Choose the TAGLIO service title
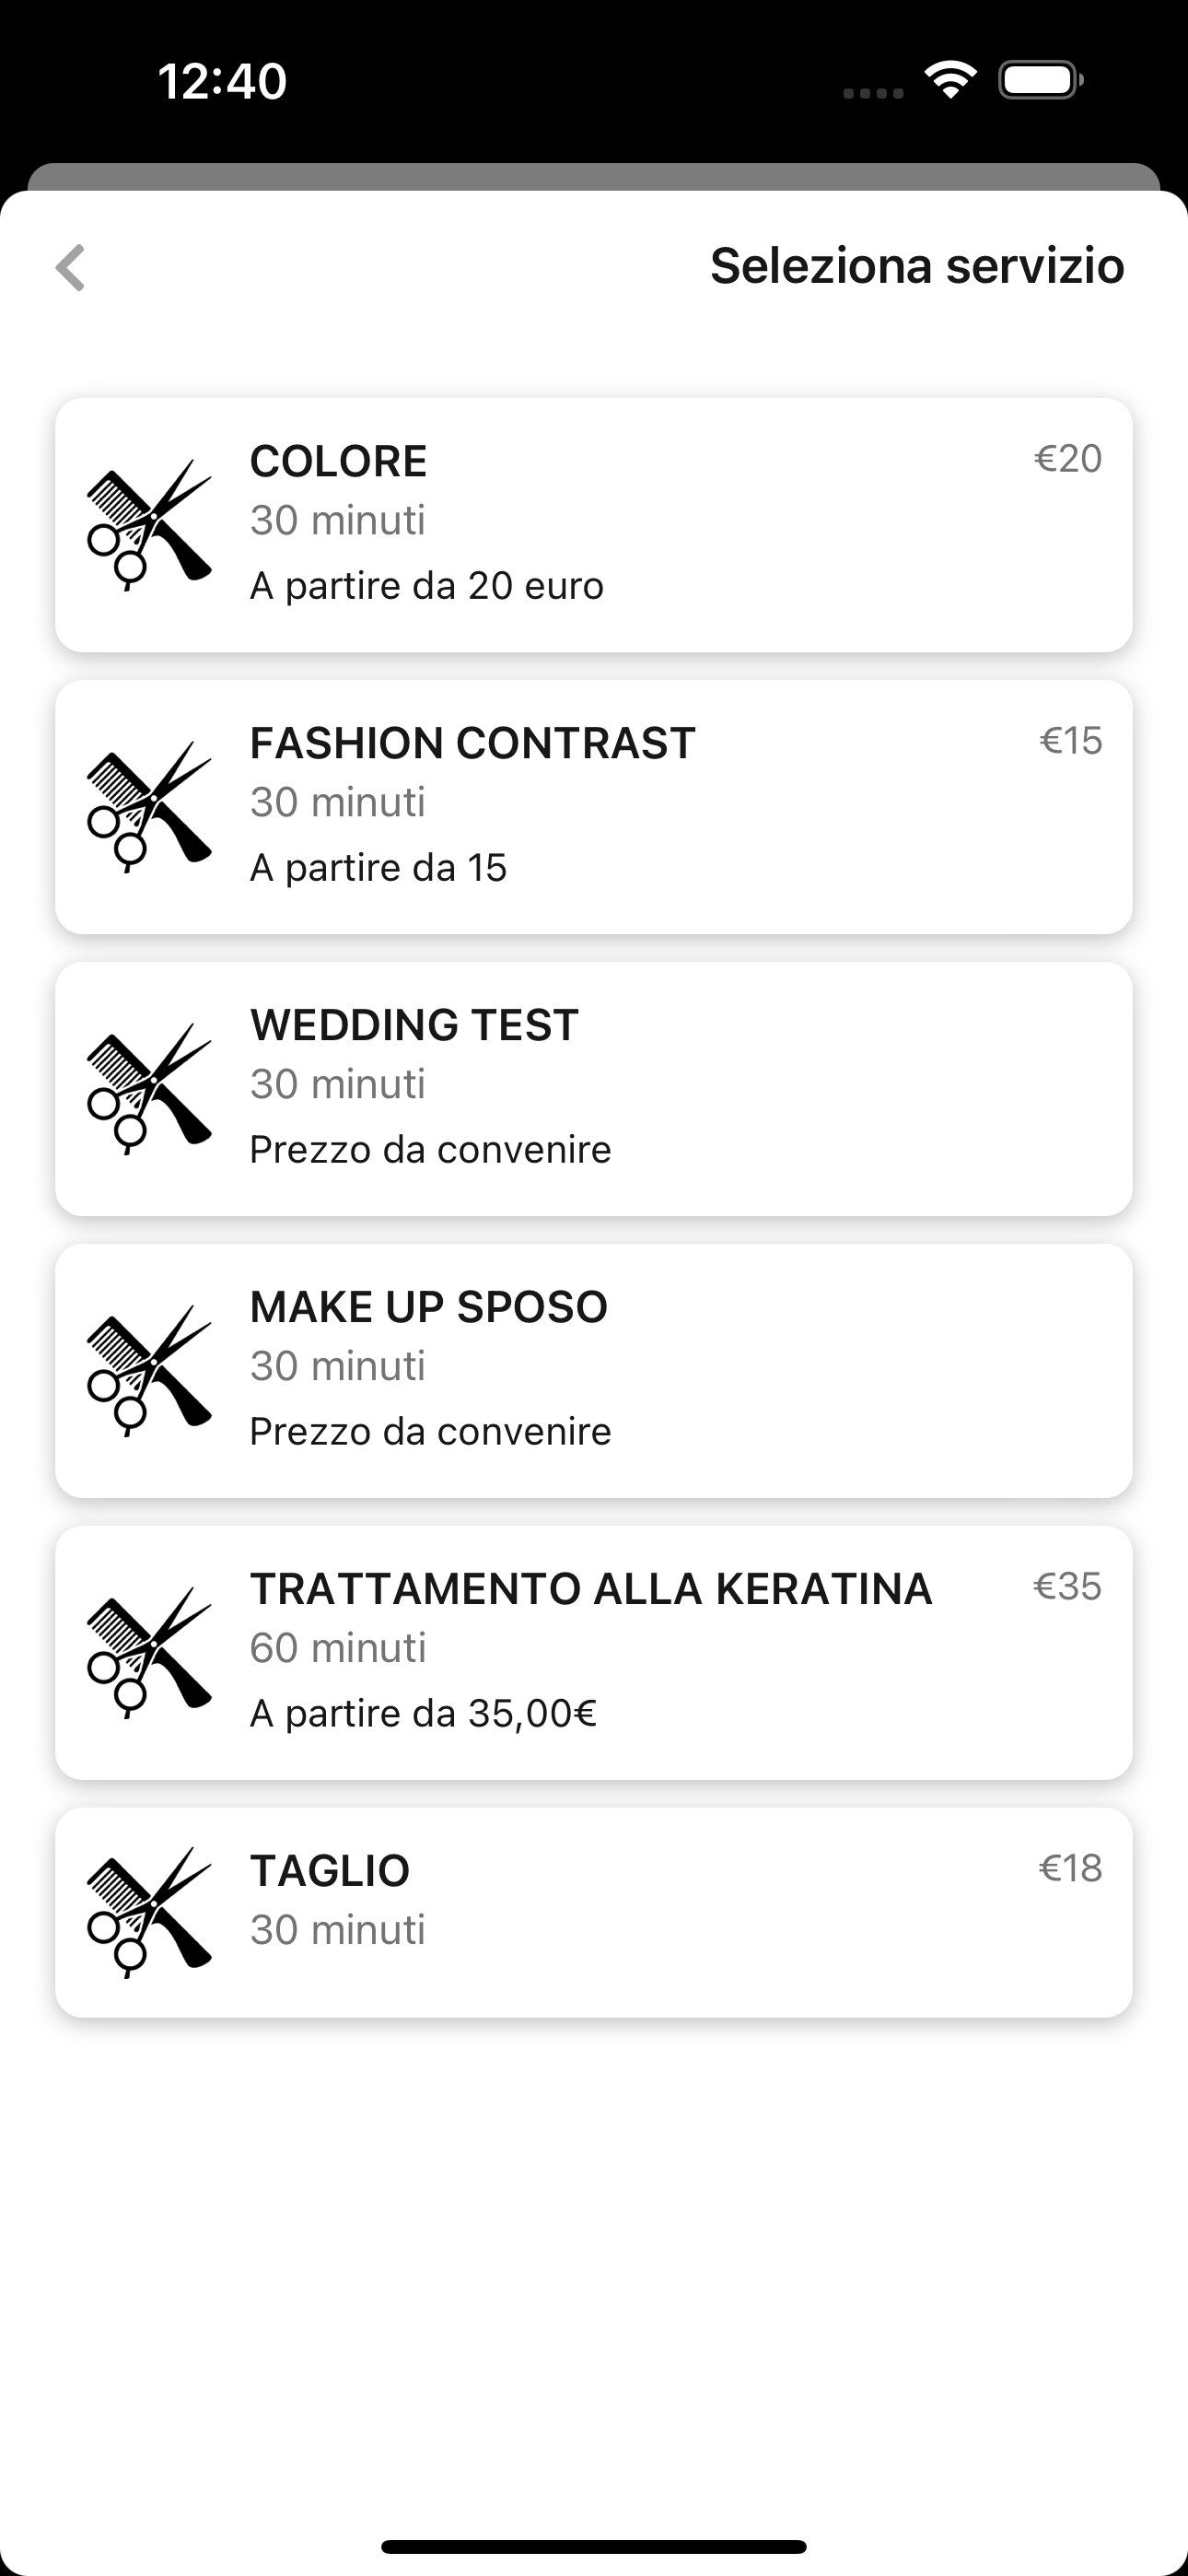 (x=330, y=1872)
